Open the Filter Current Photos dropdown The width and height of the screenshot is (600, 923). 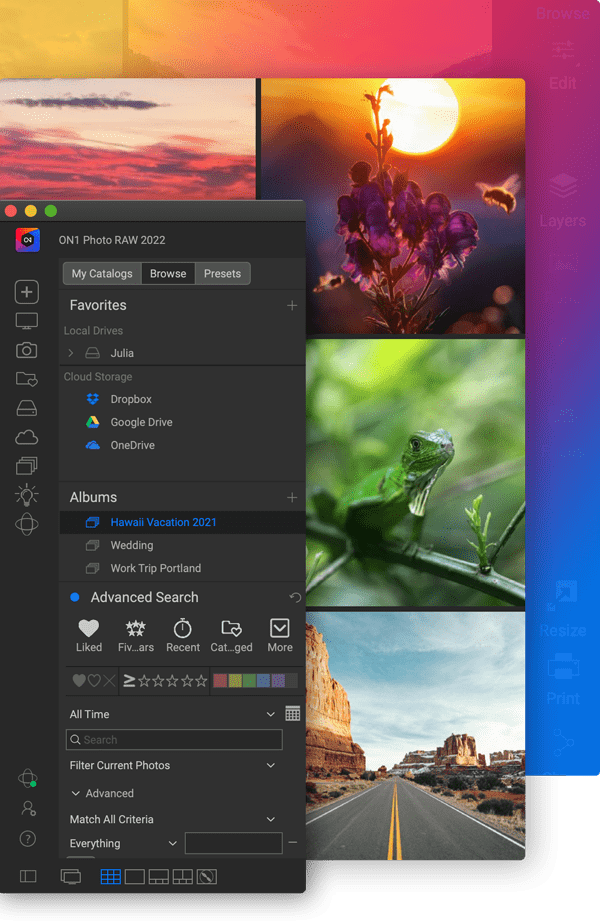coord(172,765)
